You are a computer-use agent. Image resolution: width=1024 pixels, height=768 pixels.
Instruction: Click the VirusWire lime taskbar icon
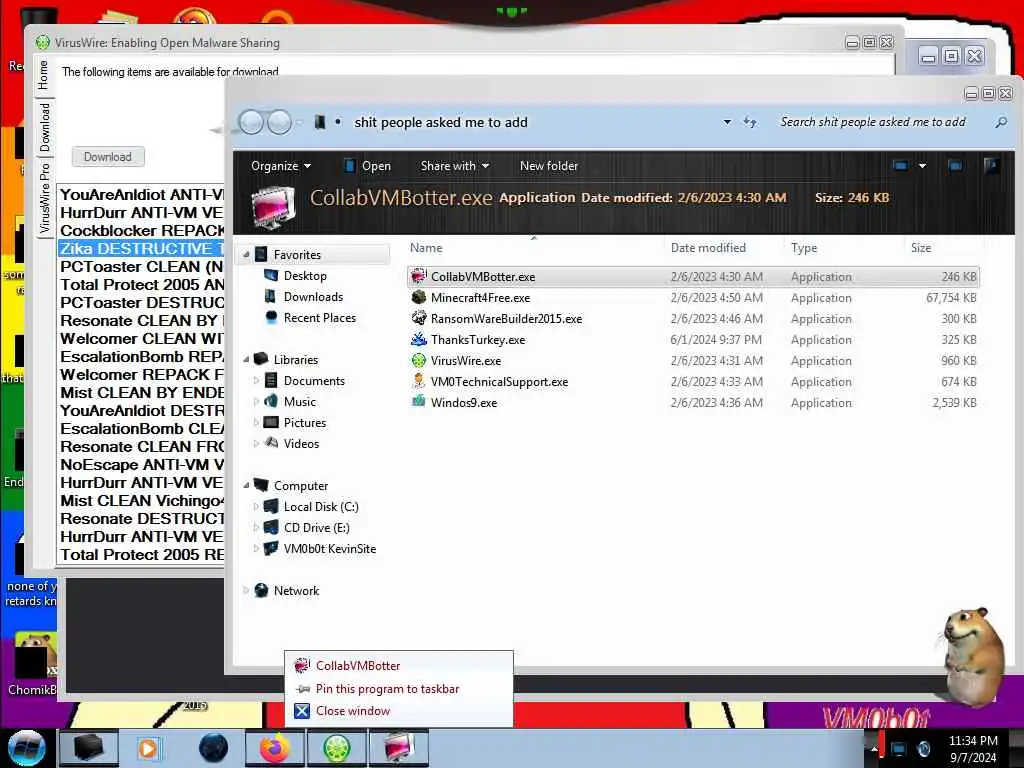[336, 748]
